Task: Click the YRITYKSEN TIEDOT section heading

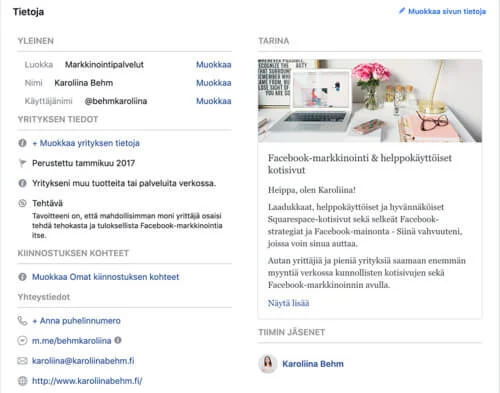Action: point(58,119)
